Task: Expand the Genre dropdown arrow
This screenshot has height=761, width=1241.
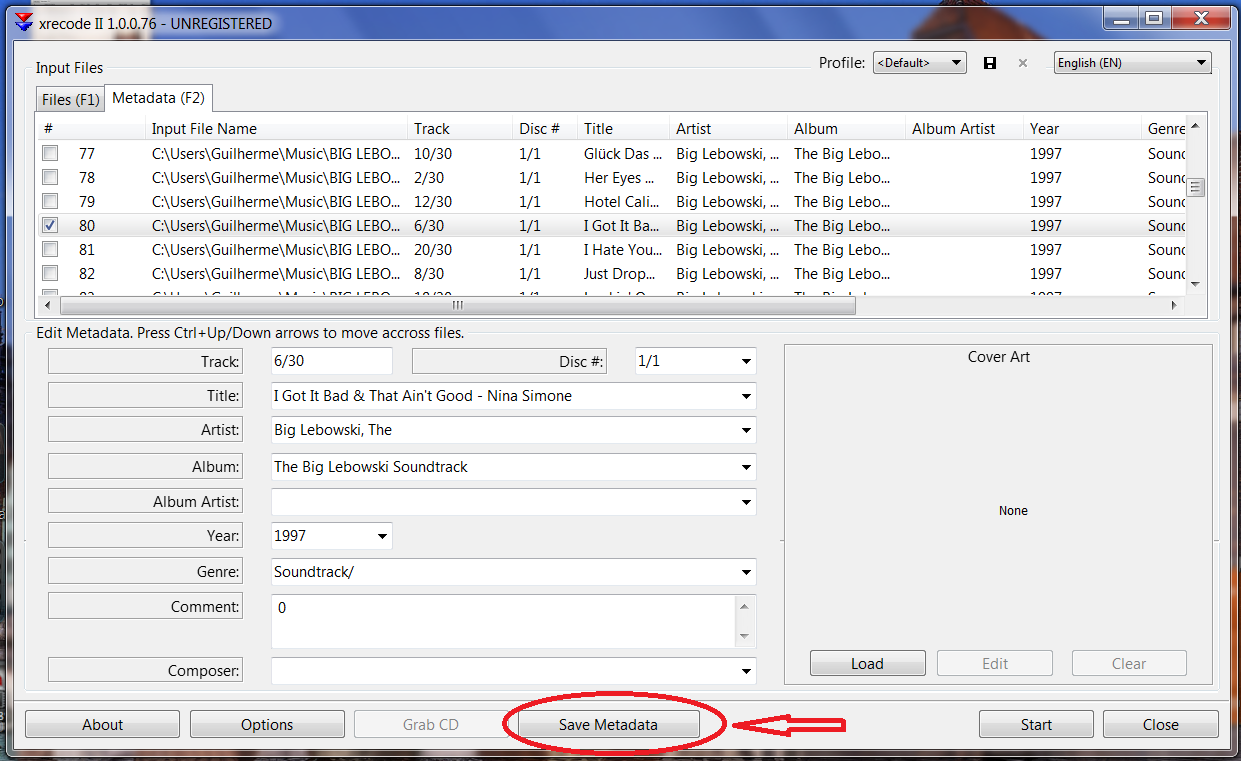Action: coord(746,572)
